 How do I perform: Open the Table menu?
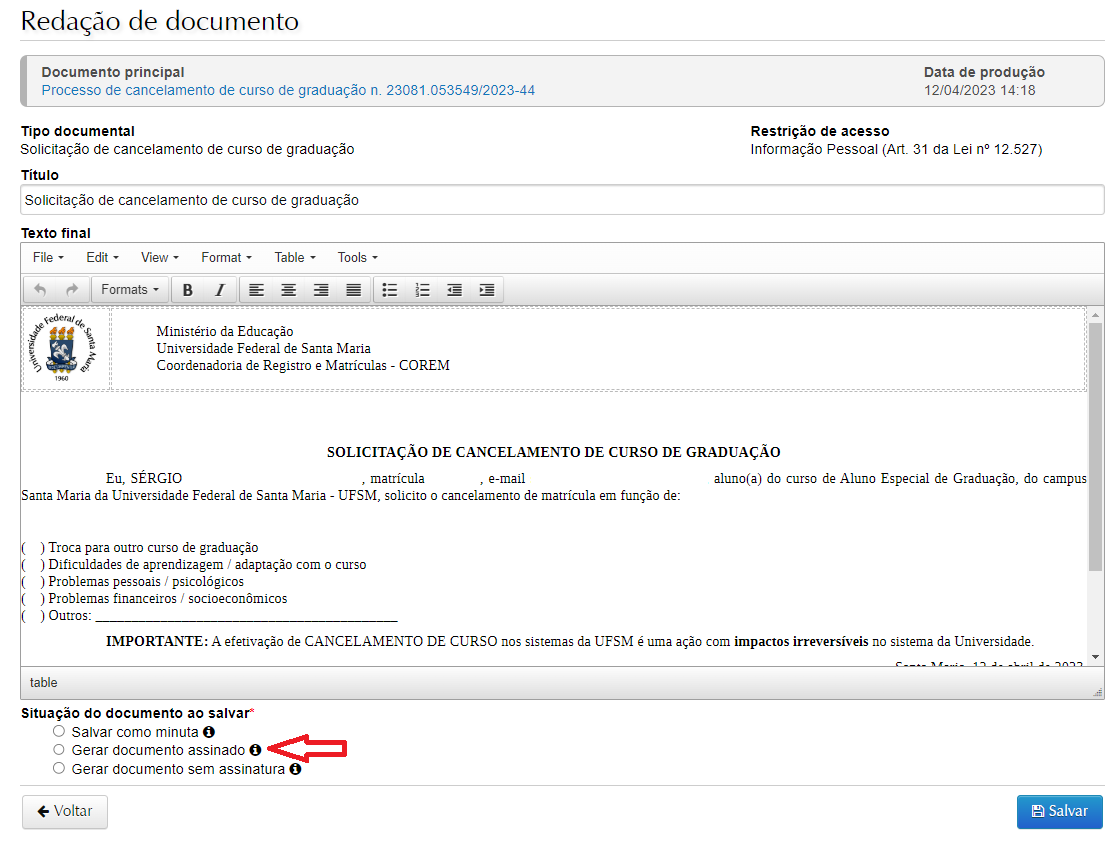(x=295, y=258)
